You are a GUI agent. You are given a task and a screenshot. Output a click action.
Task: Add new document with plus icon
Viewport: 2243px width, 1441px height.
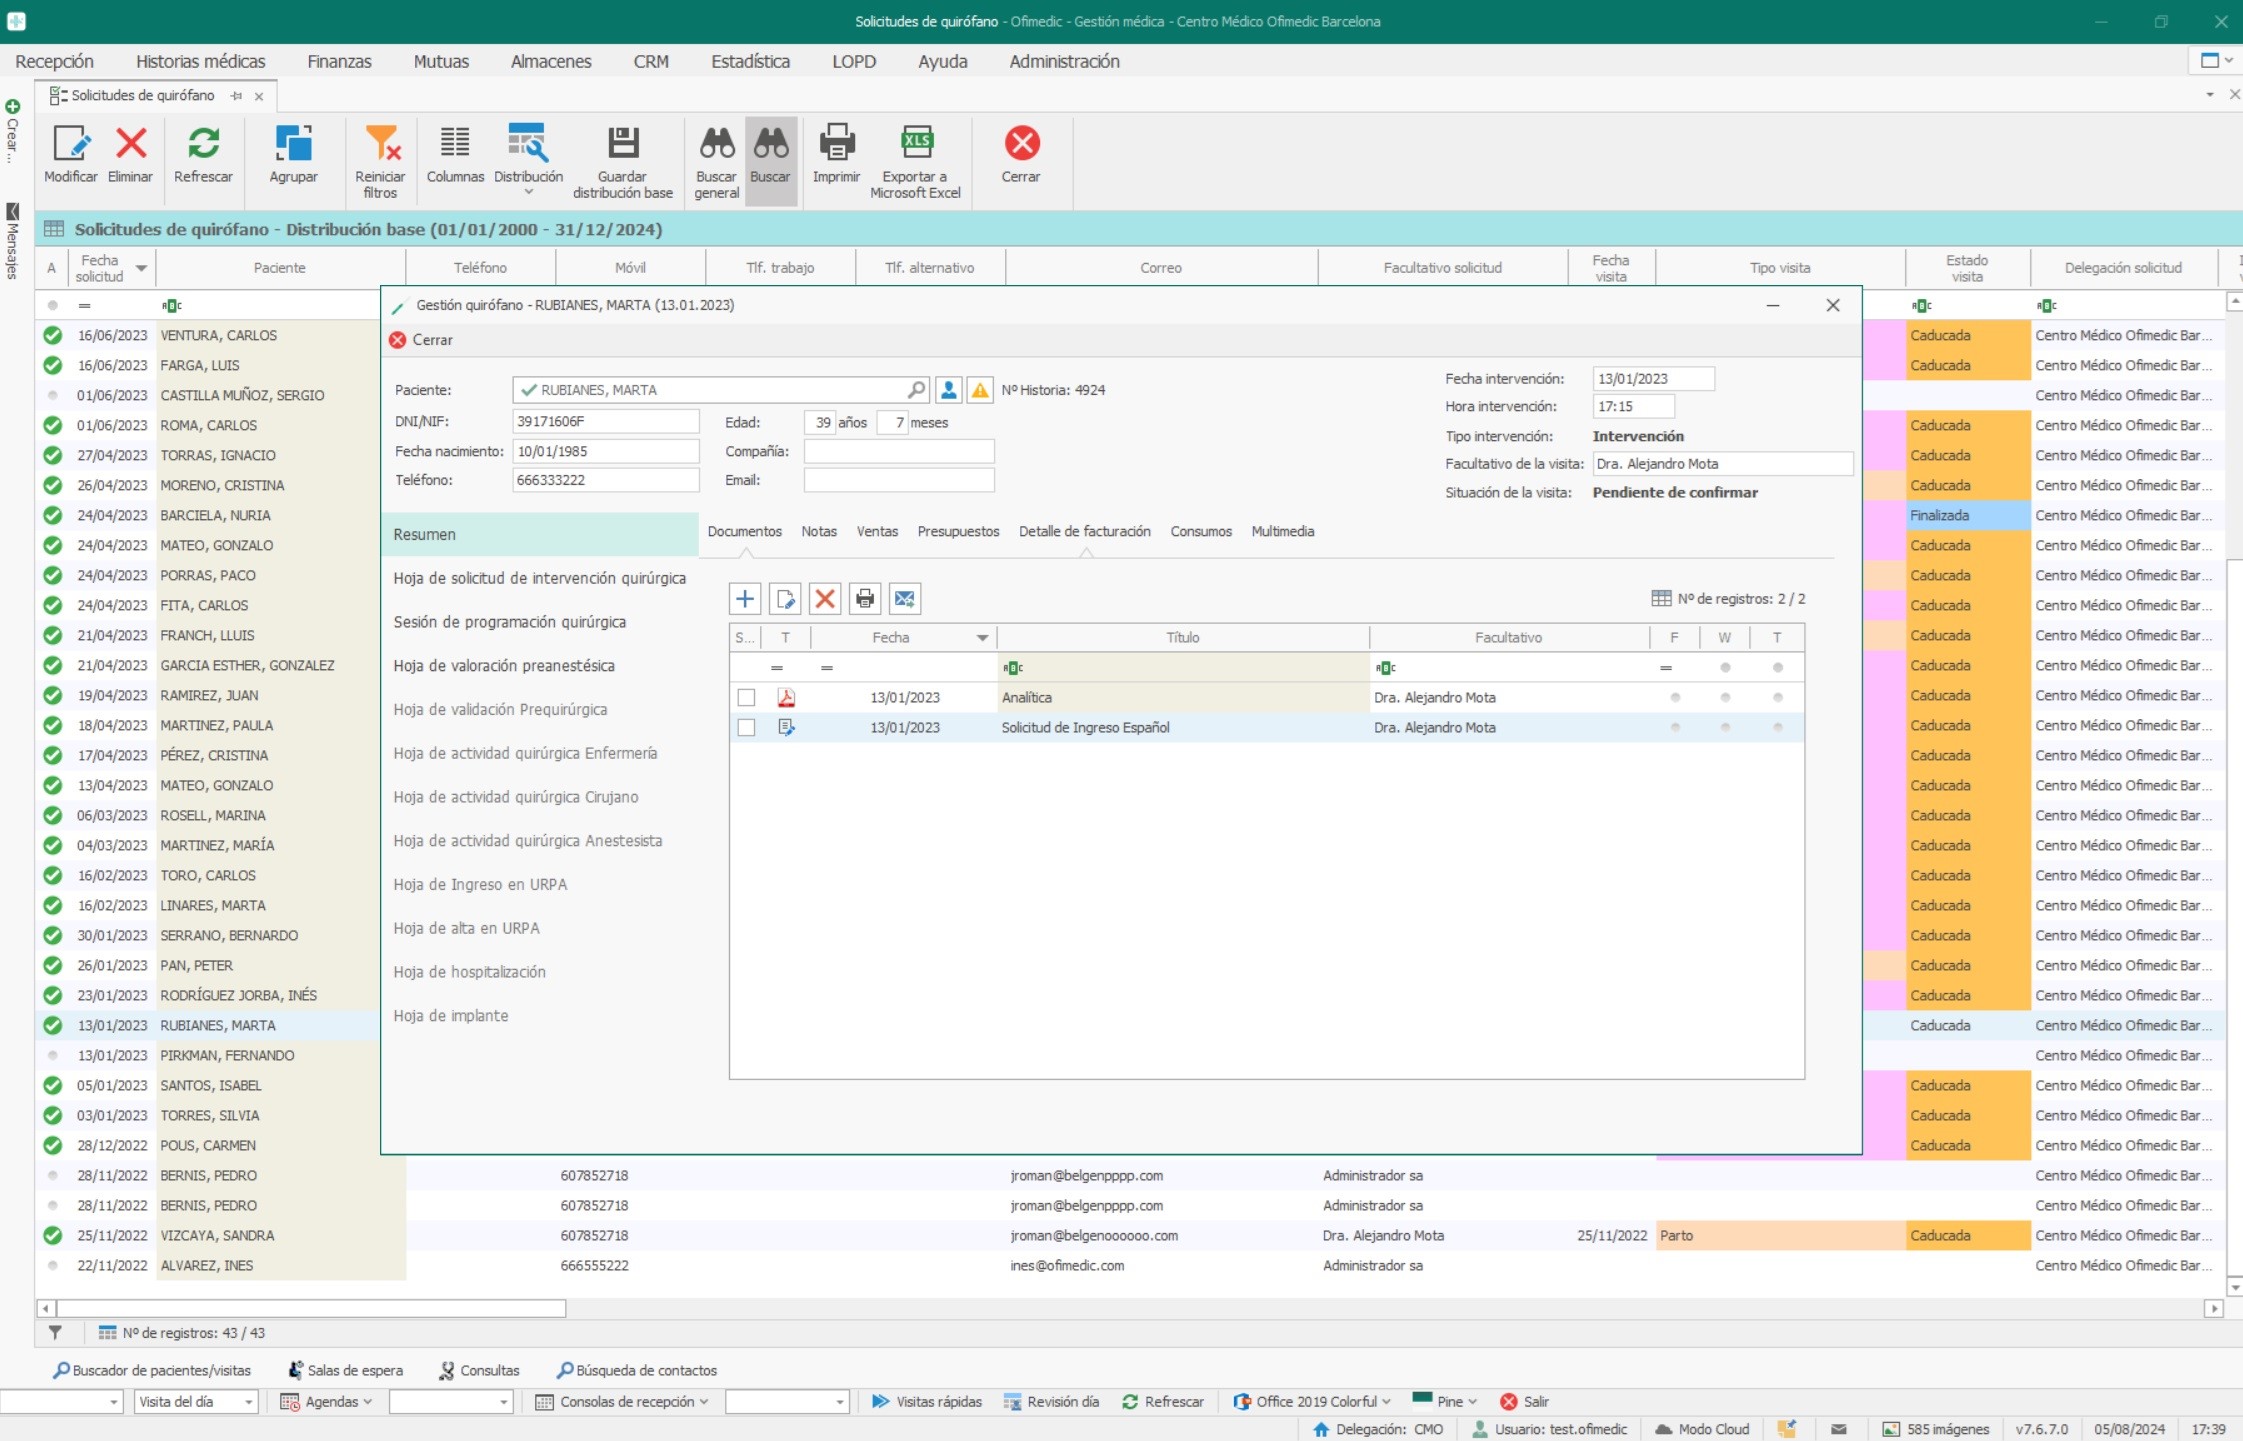pyautogui.click(x=745, y=599)
